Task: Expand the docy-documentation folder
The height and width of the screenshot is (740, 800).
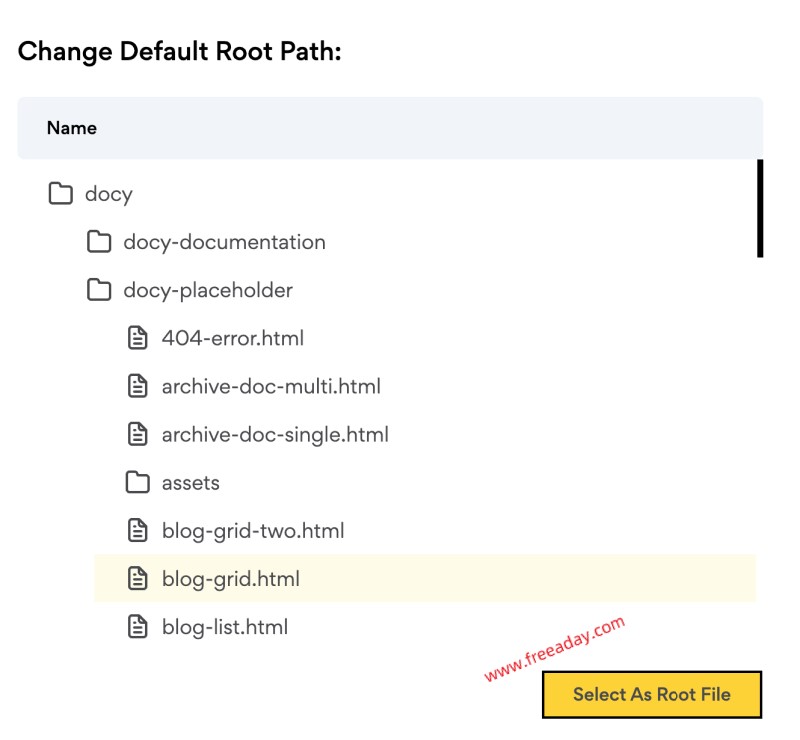Action: [224, 242]
